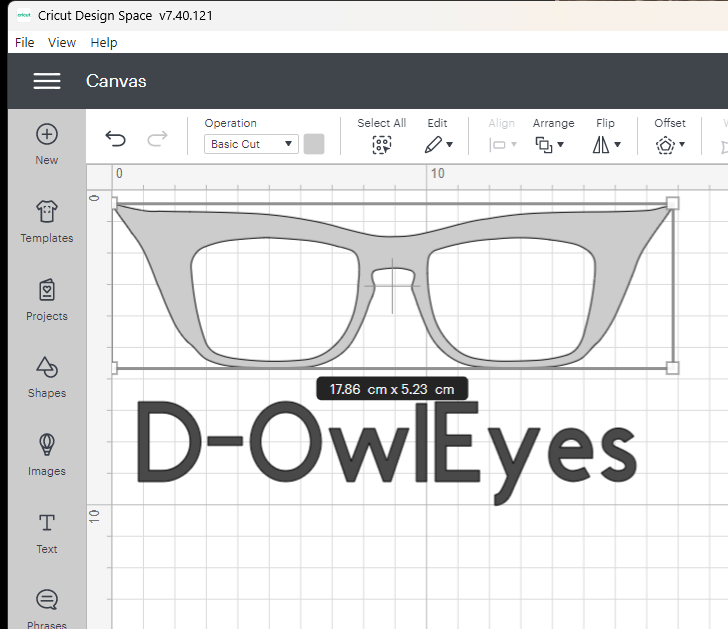
Task: Click the gray operation color swatch
Action: point(314,144)
